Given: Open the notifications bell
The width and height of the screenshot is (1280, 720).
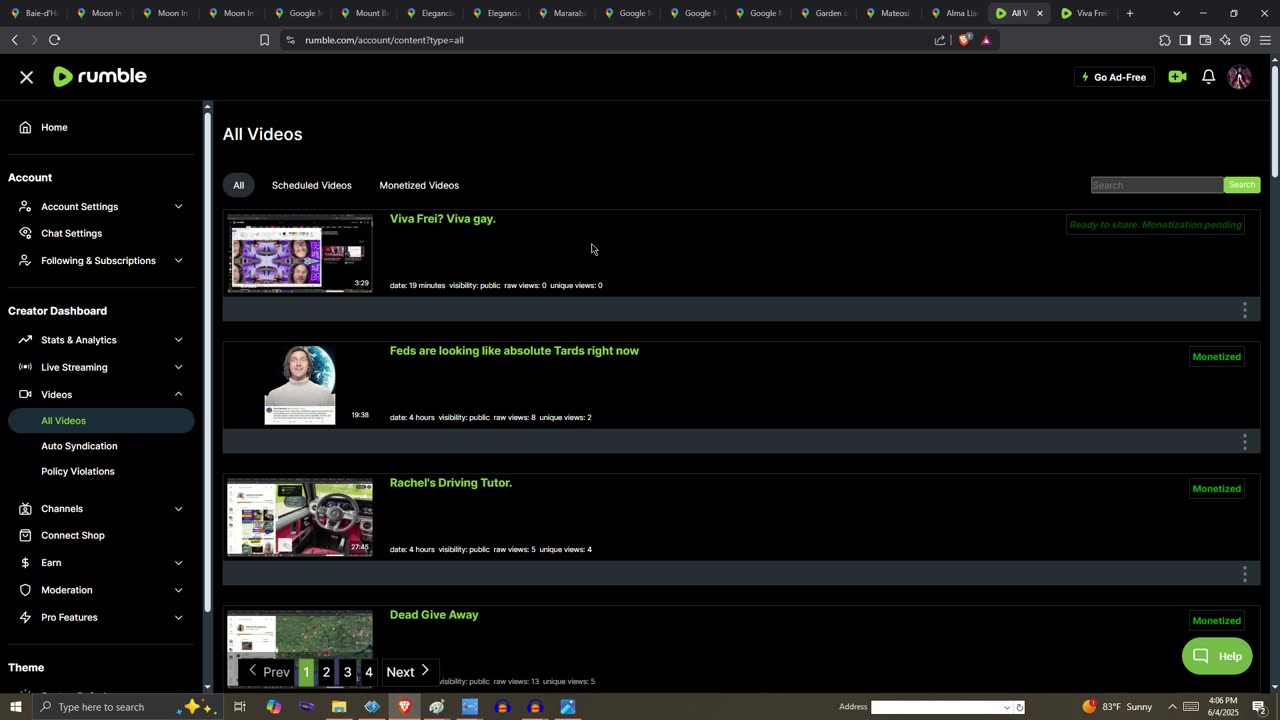Looking at the screenshot, I should pyautogui.click(x=1208, y=77).
